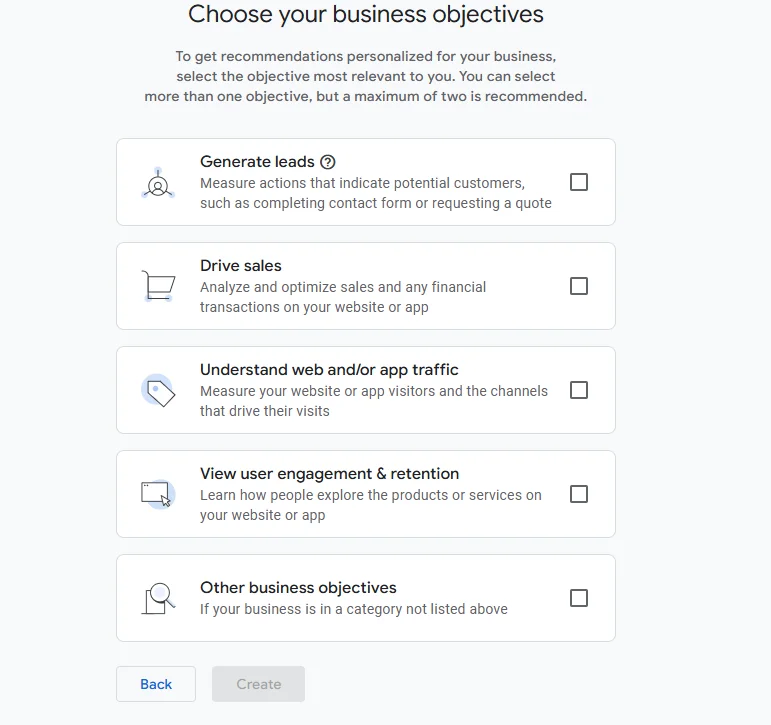
Task: Pick the Other business objectives heading
Action: coord(298,588)
